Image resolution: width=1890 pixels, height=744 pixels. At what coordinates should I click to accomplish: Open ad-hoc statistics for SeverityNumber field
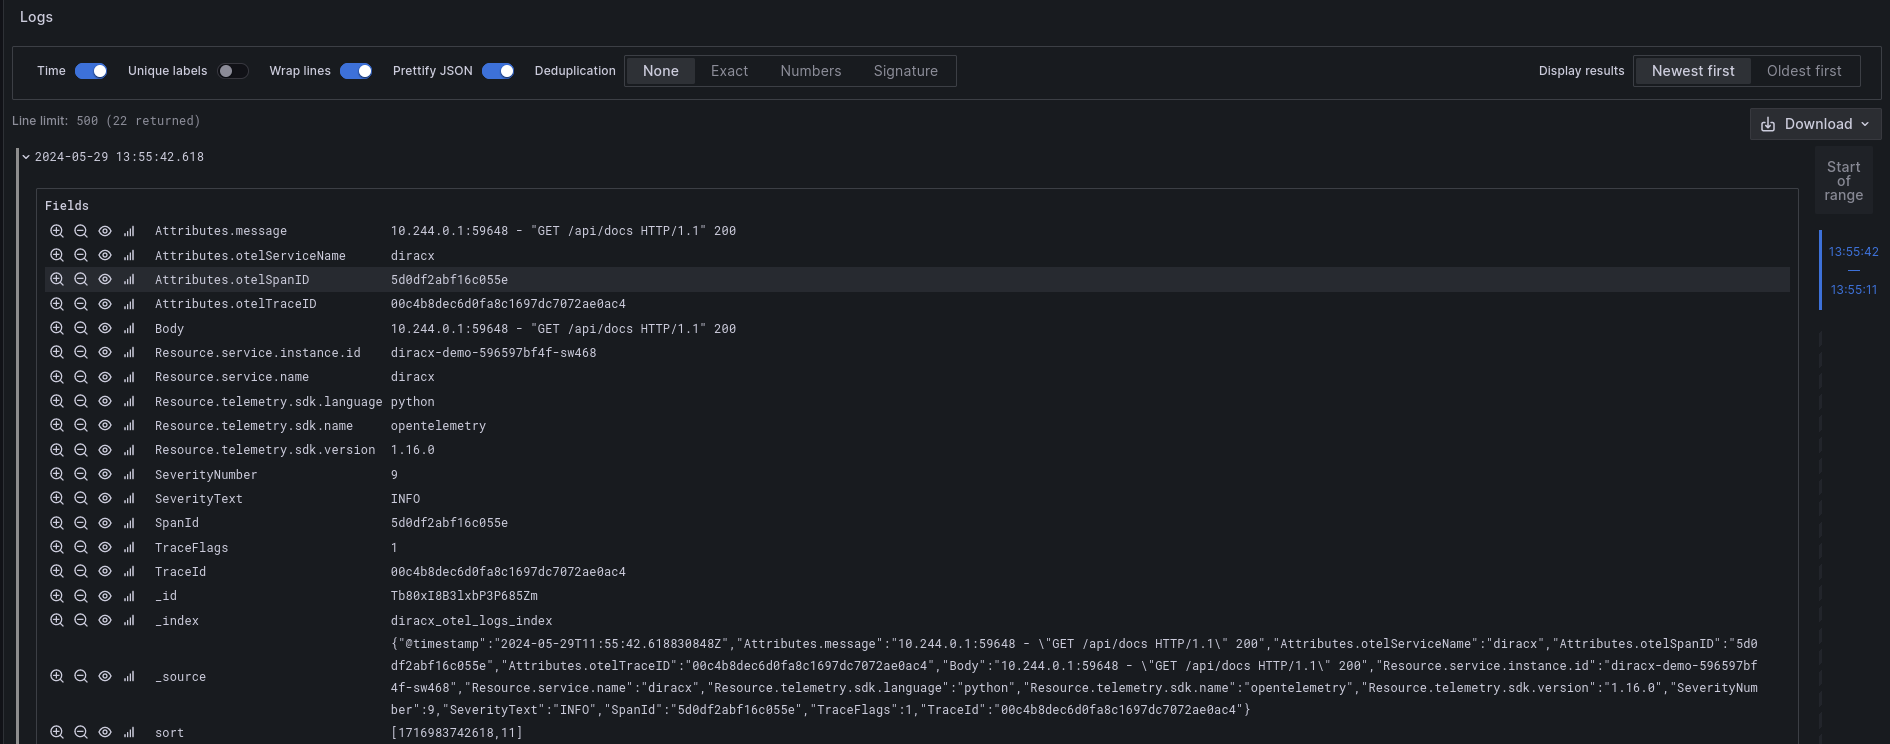click(x=129, y=475)
